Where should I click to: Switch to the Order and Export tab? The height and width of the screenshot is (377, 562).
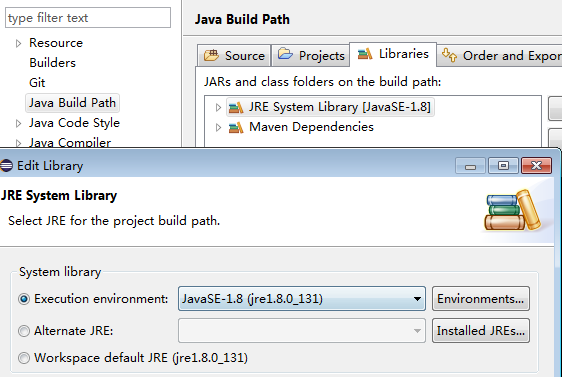pos(500,56)
